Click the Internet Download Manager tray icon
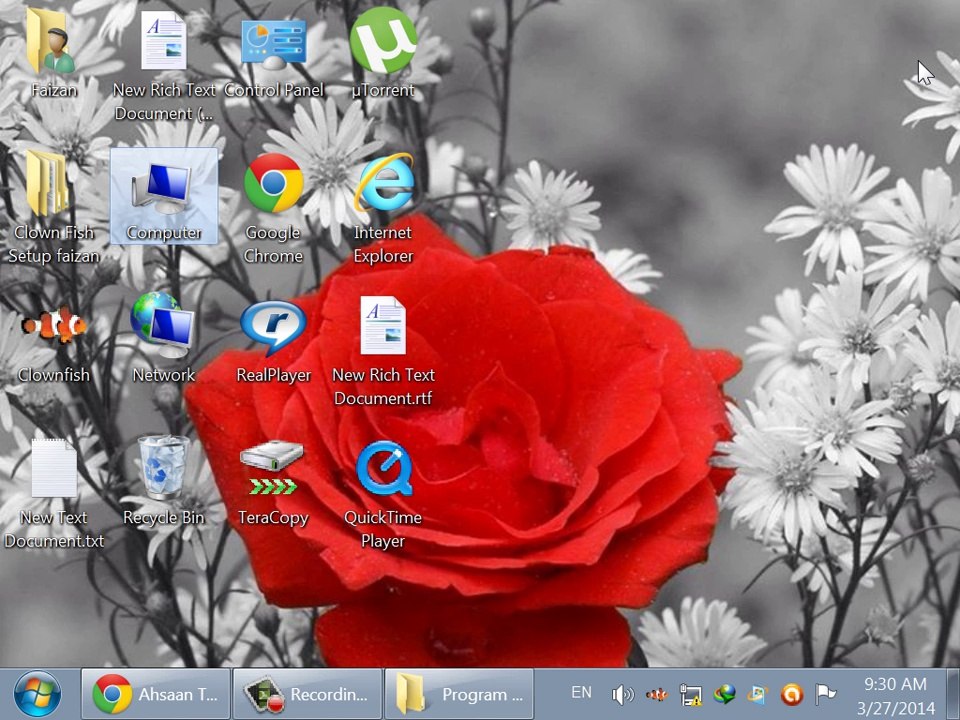Viewport: 960px width, 720px height. [724, 694]
